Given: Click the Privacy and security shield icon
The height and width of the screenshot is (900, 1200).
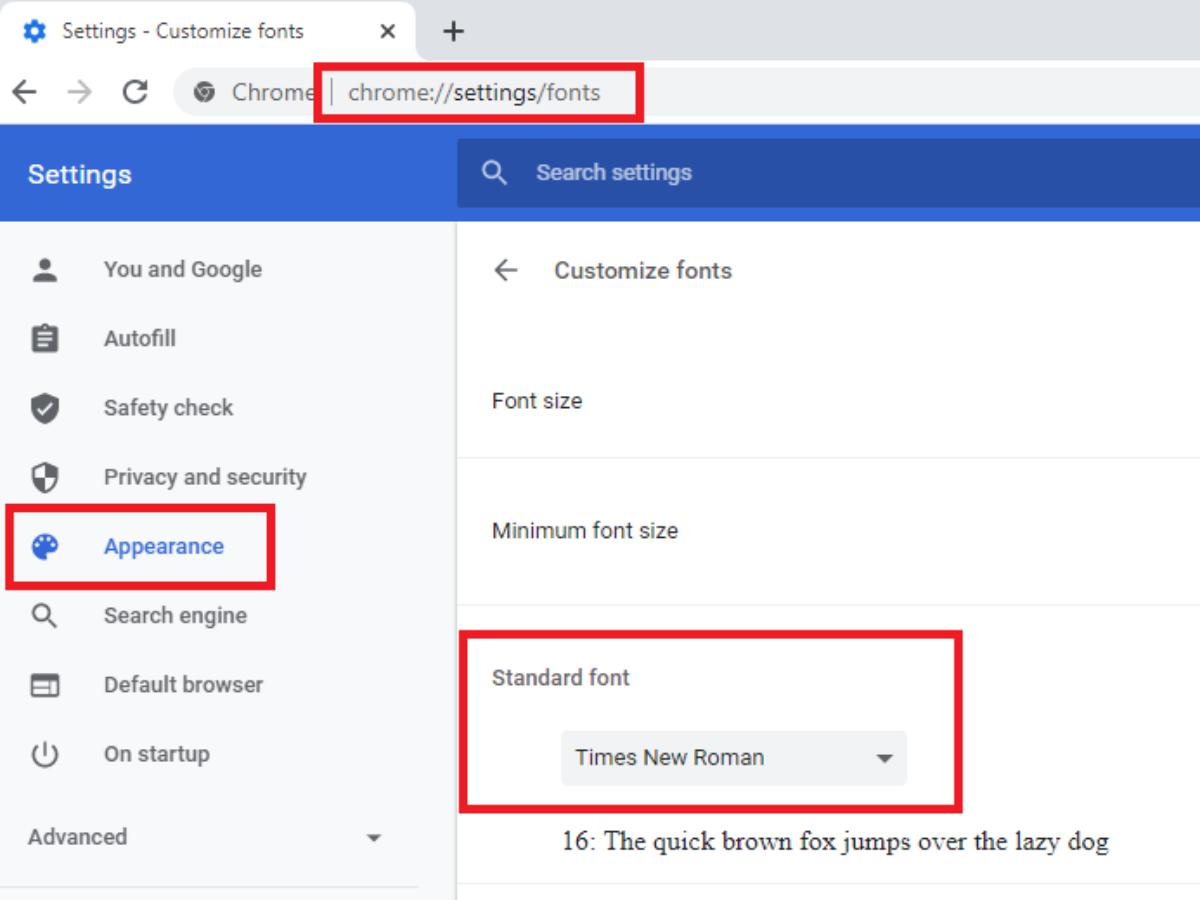Looking at the screenshot, I should click(45, 477).
